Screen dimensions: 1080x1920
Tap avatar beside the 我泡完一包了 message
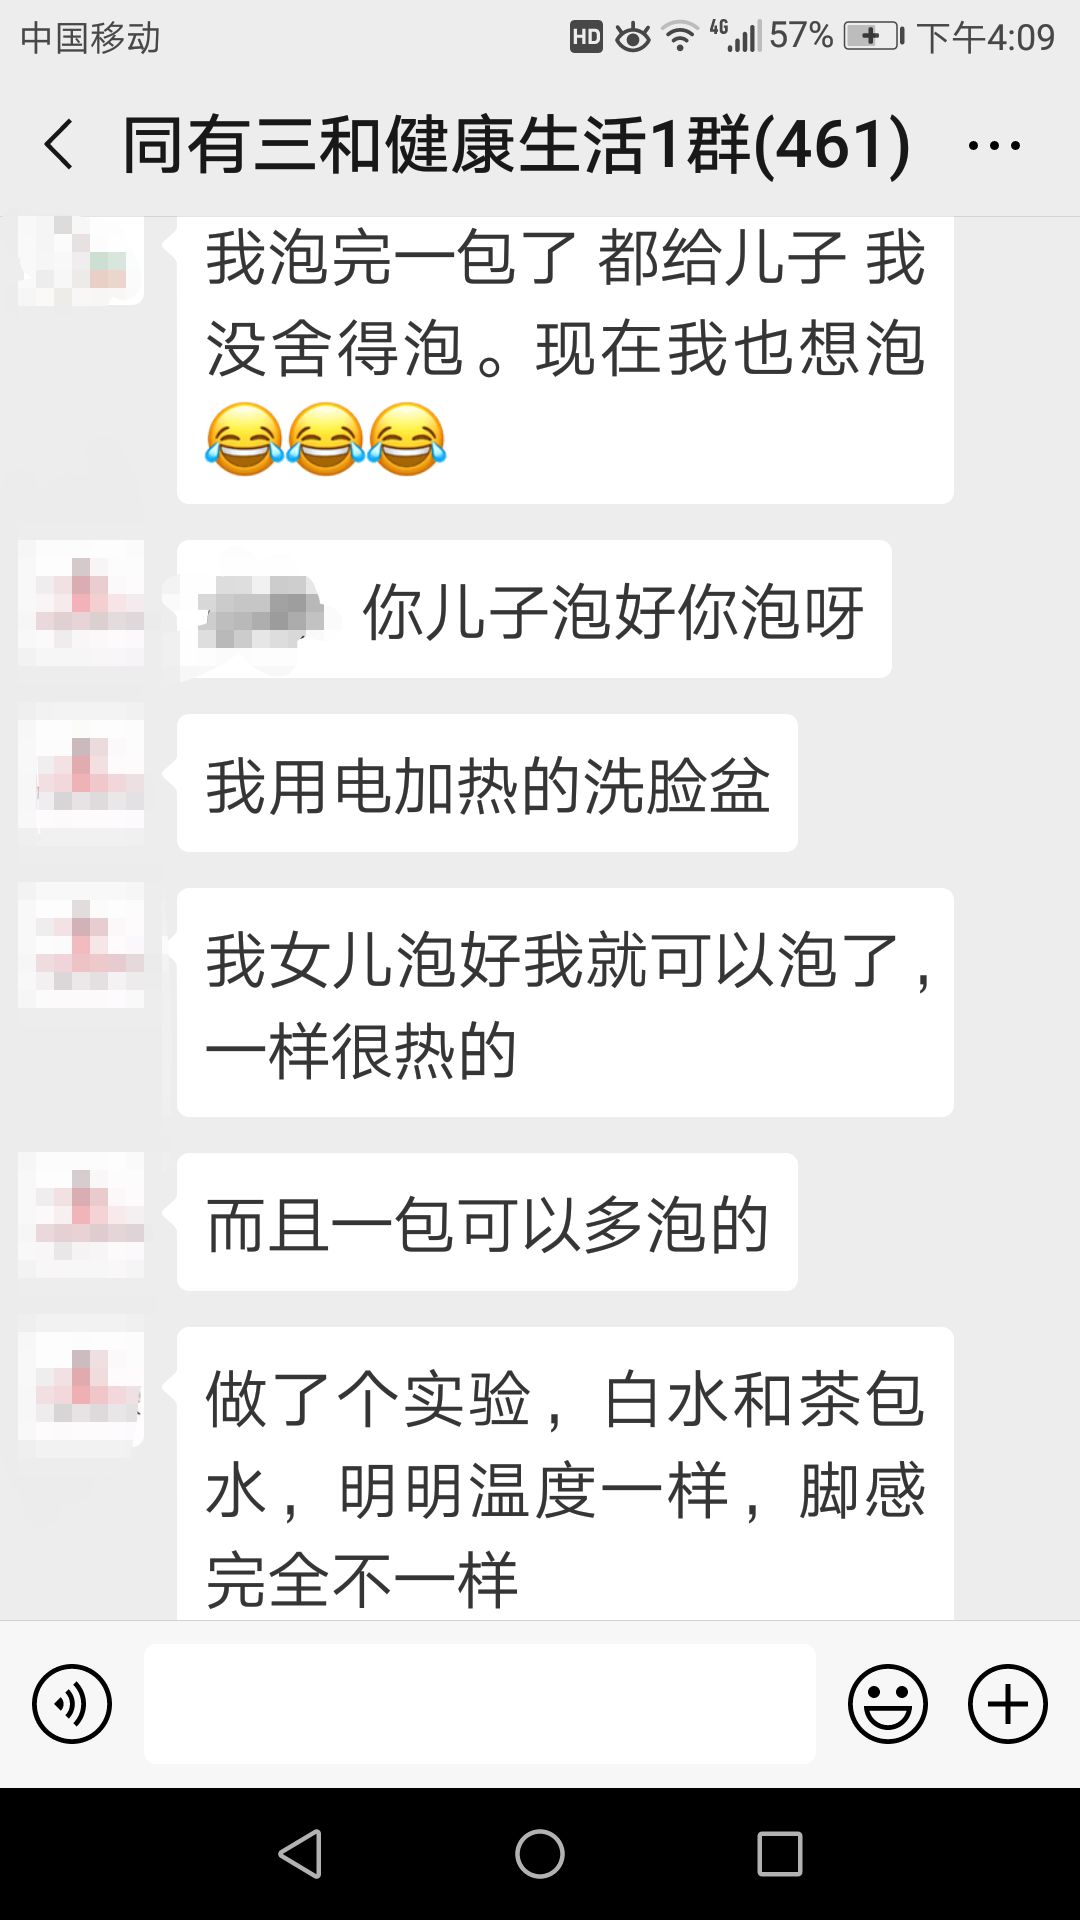coord(81,260)
